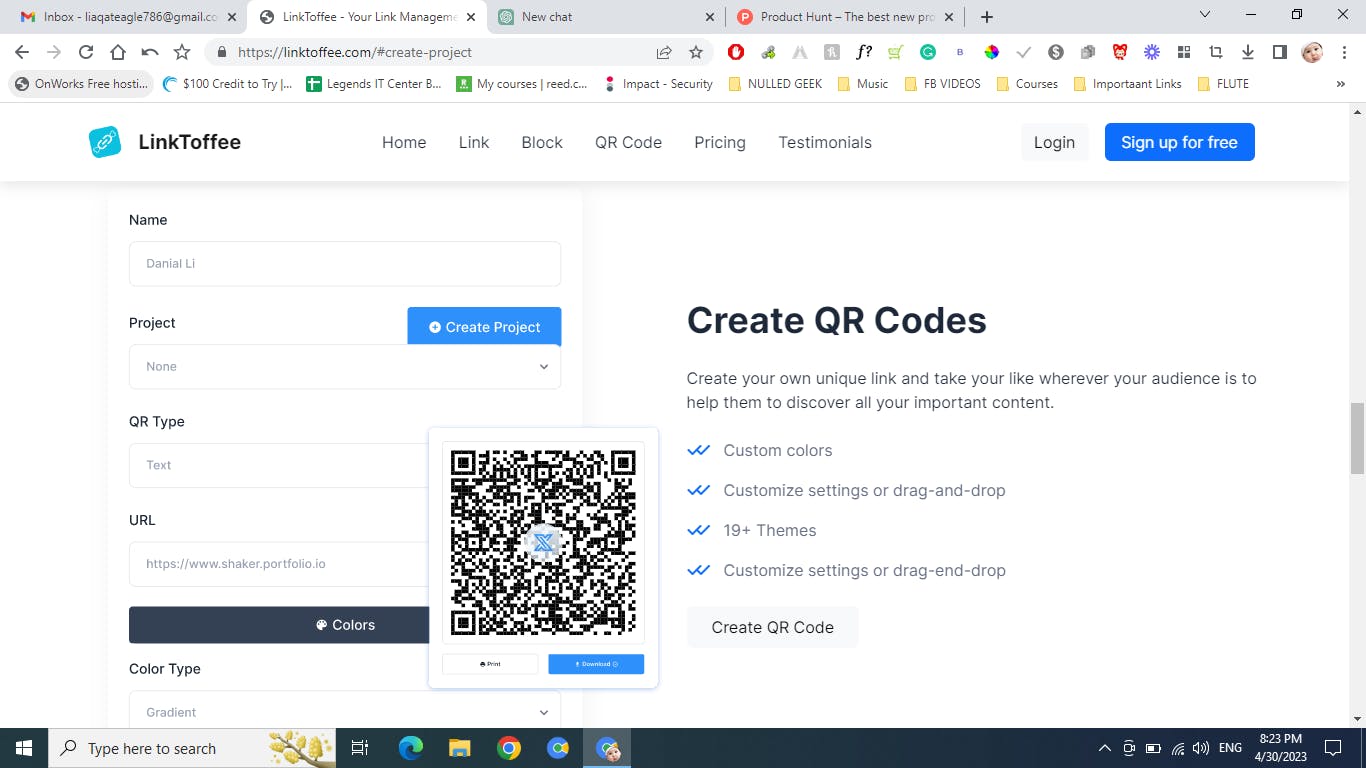Open the Grammarly extension
Screen dimensions: 1366x768
point(928,52)
